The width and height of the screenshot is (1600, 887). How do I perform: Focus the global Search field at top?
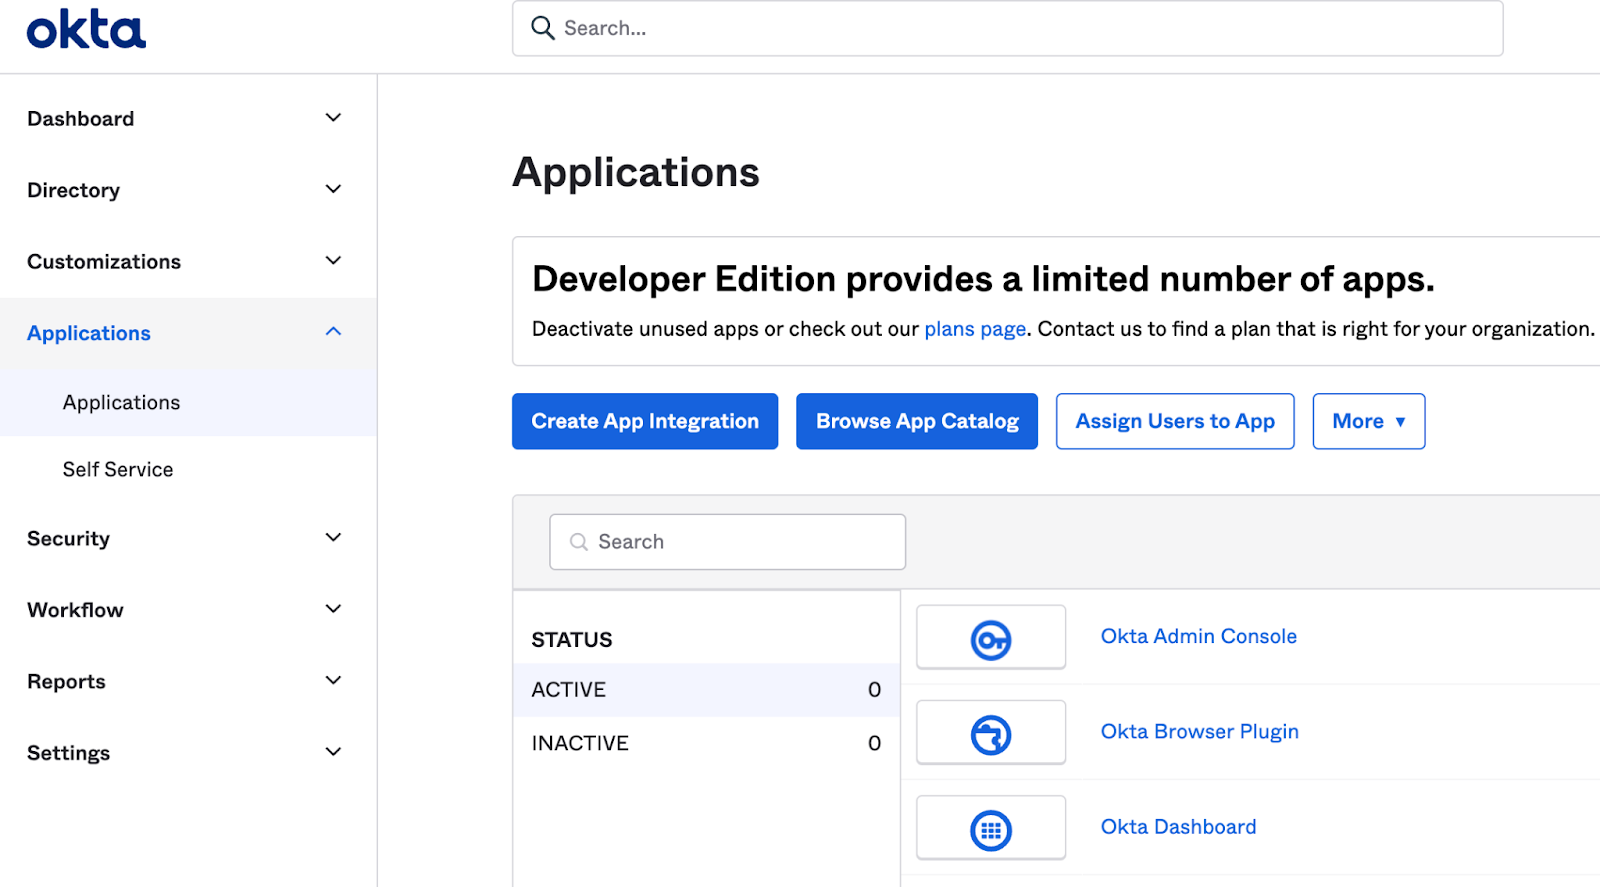click(x=1007, y=28)
